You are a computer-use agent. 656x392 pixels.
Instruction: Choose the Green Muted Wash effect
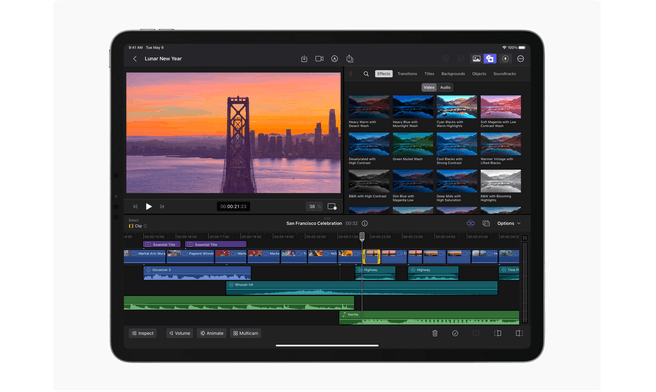tap(413, 147)
